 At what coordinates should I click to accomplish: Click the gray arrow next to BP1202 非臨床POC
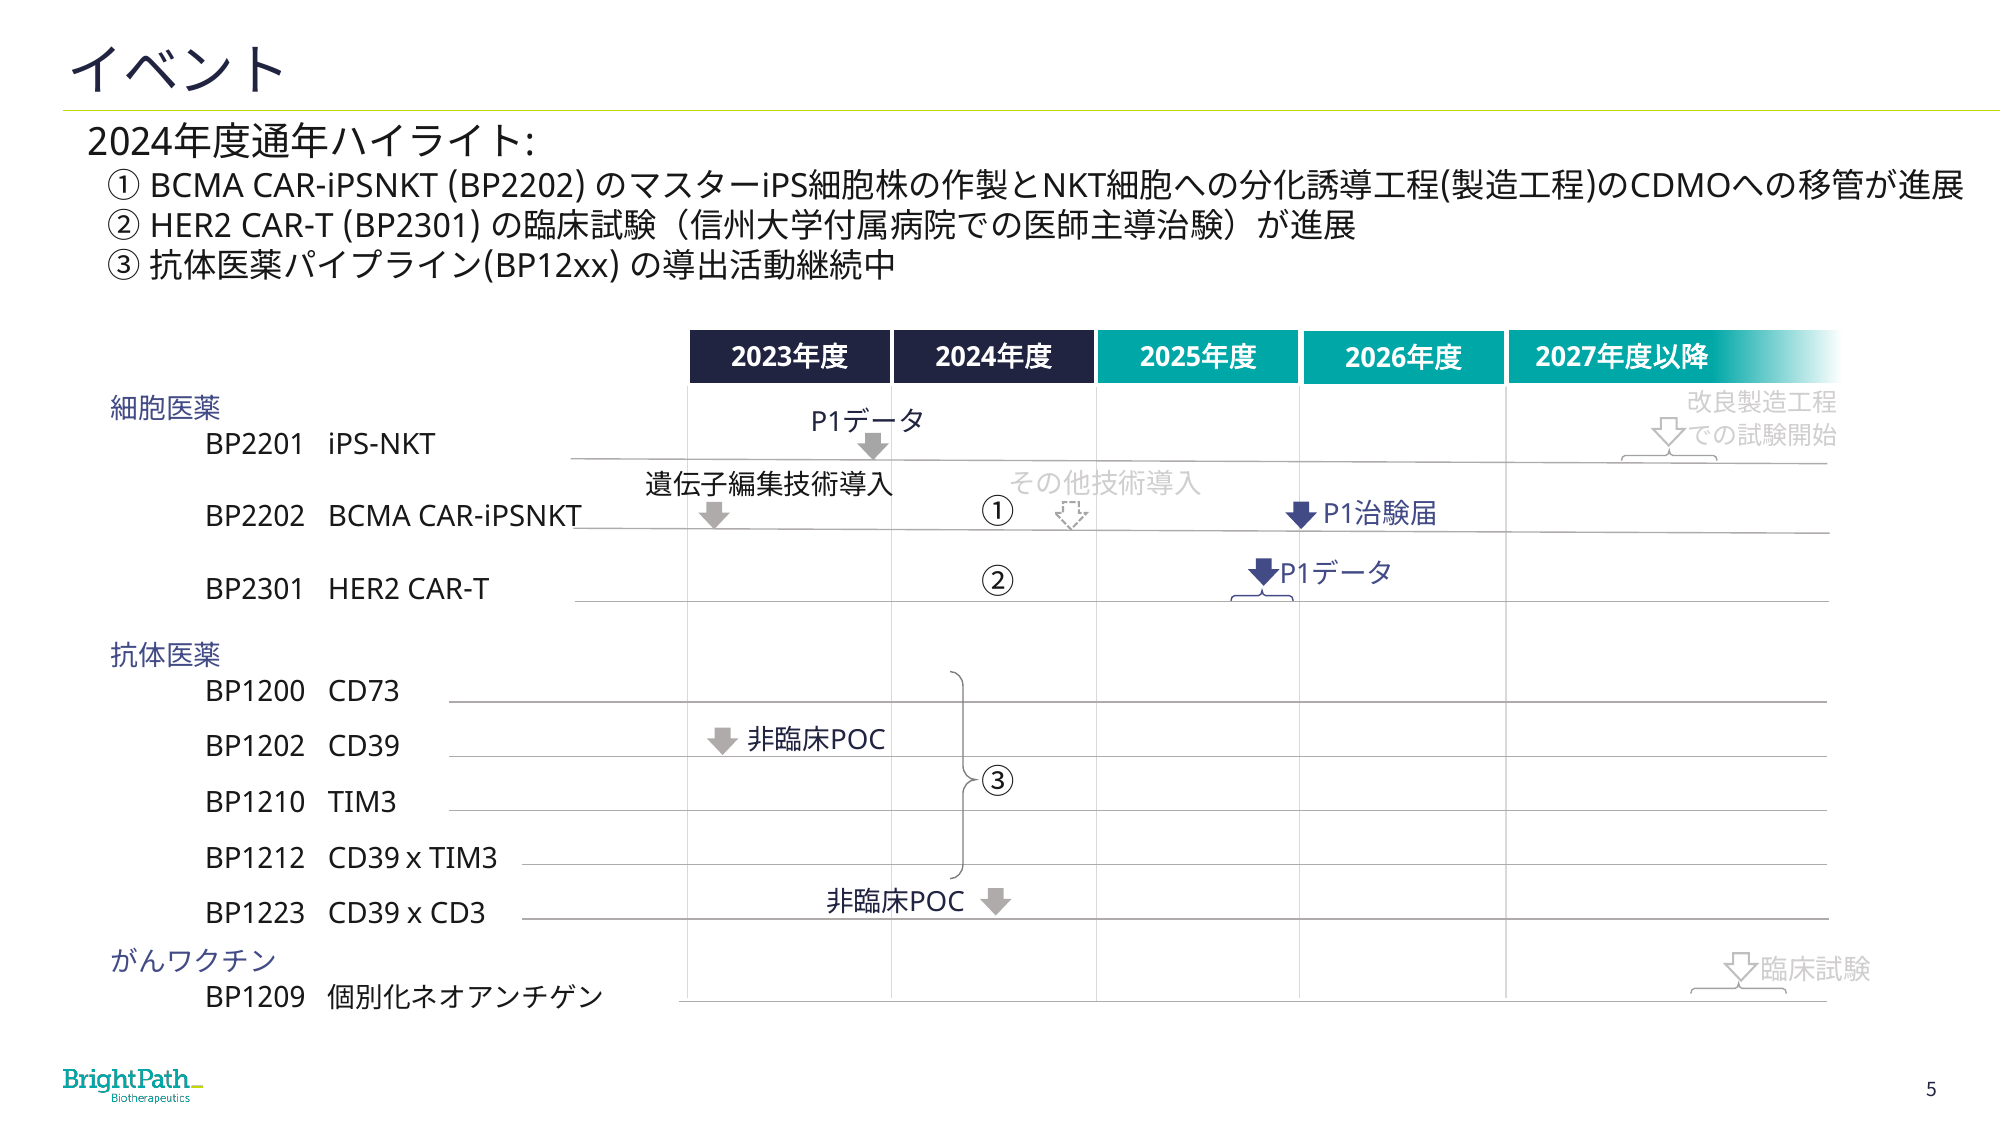[722, 740]
